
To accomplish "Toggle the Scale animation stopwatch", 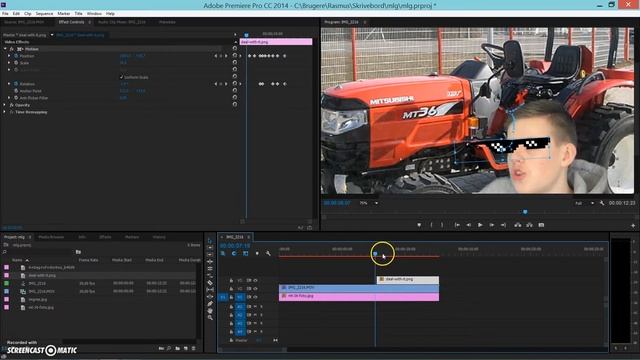I will coord(16,62).
